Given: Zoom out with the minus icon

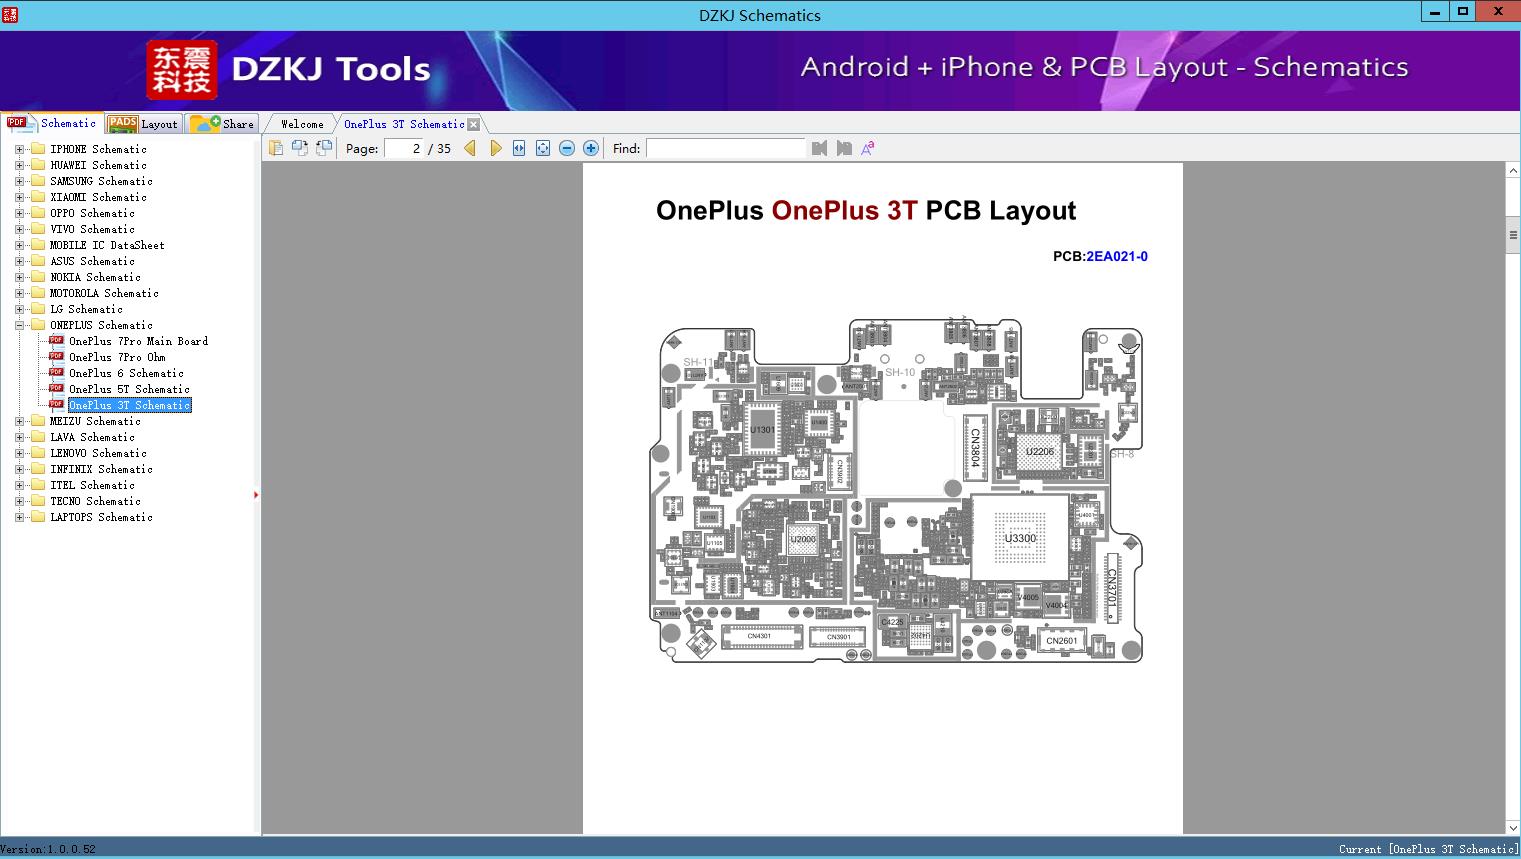Looking at the screenshot, I should [x=567, y=148].
